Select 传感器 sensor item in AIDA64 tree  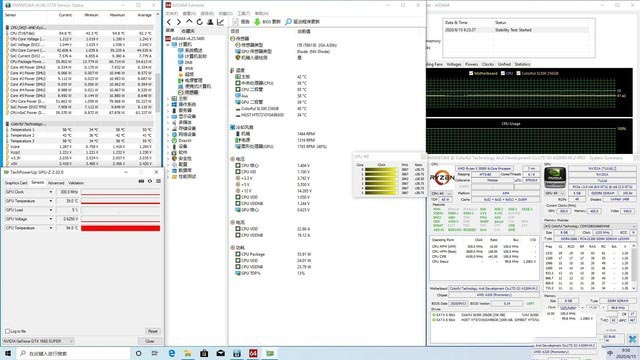(x=188, y=93)
